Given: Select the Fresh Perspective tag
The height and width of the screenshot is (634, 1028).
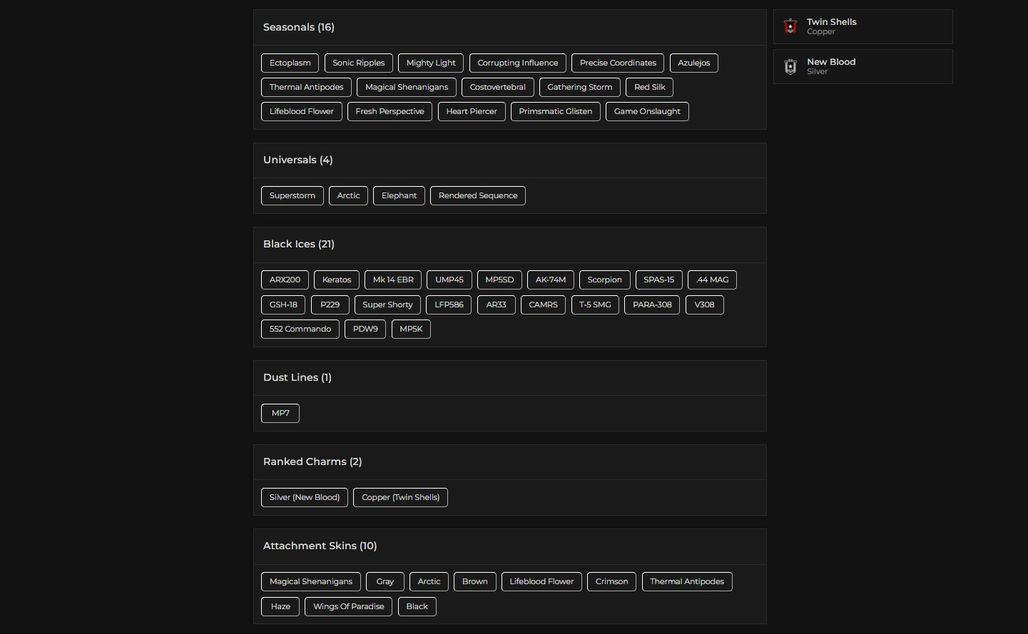Looking at the screenshot, I should click(x=389, y=111).
